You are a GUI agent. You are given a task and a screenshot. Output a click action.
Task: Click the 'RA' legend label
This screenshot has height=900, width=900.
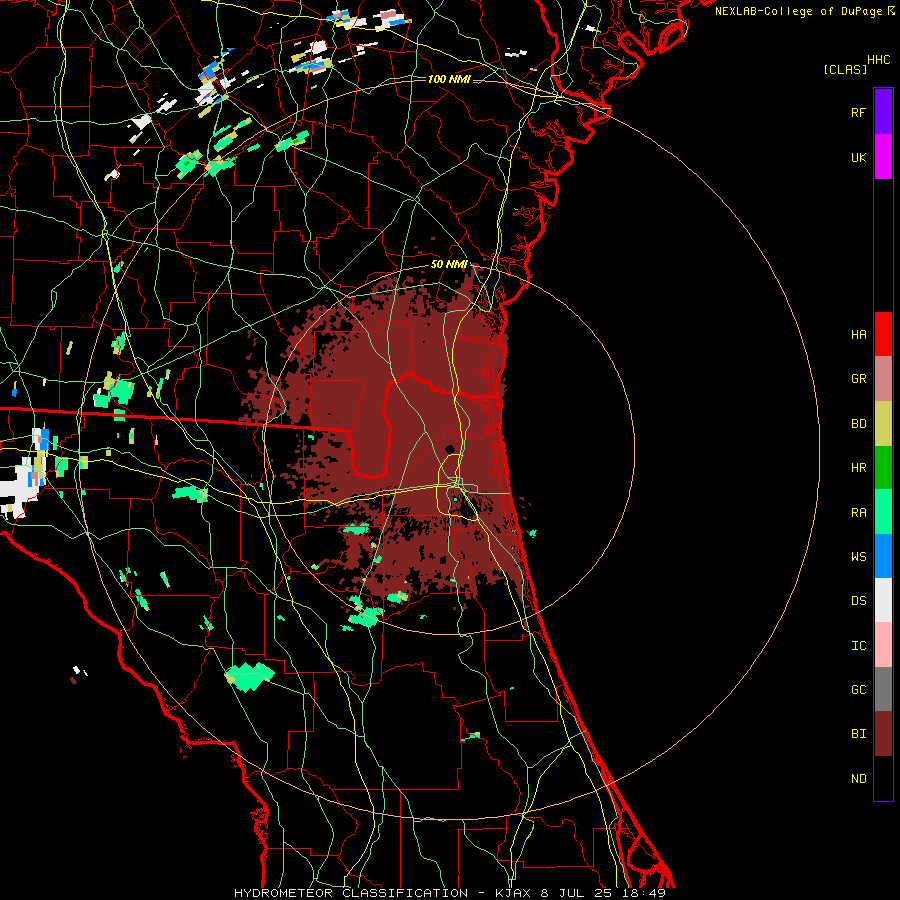pos(858,513)
